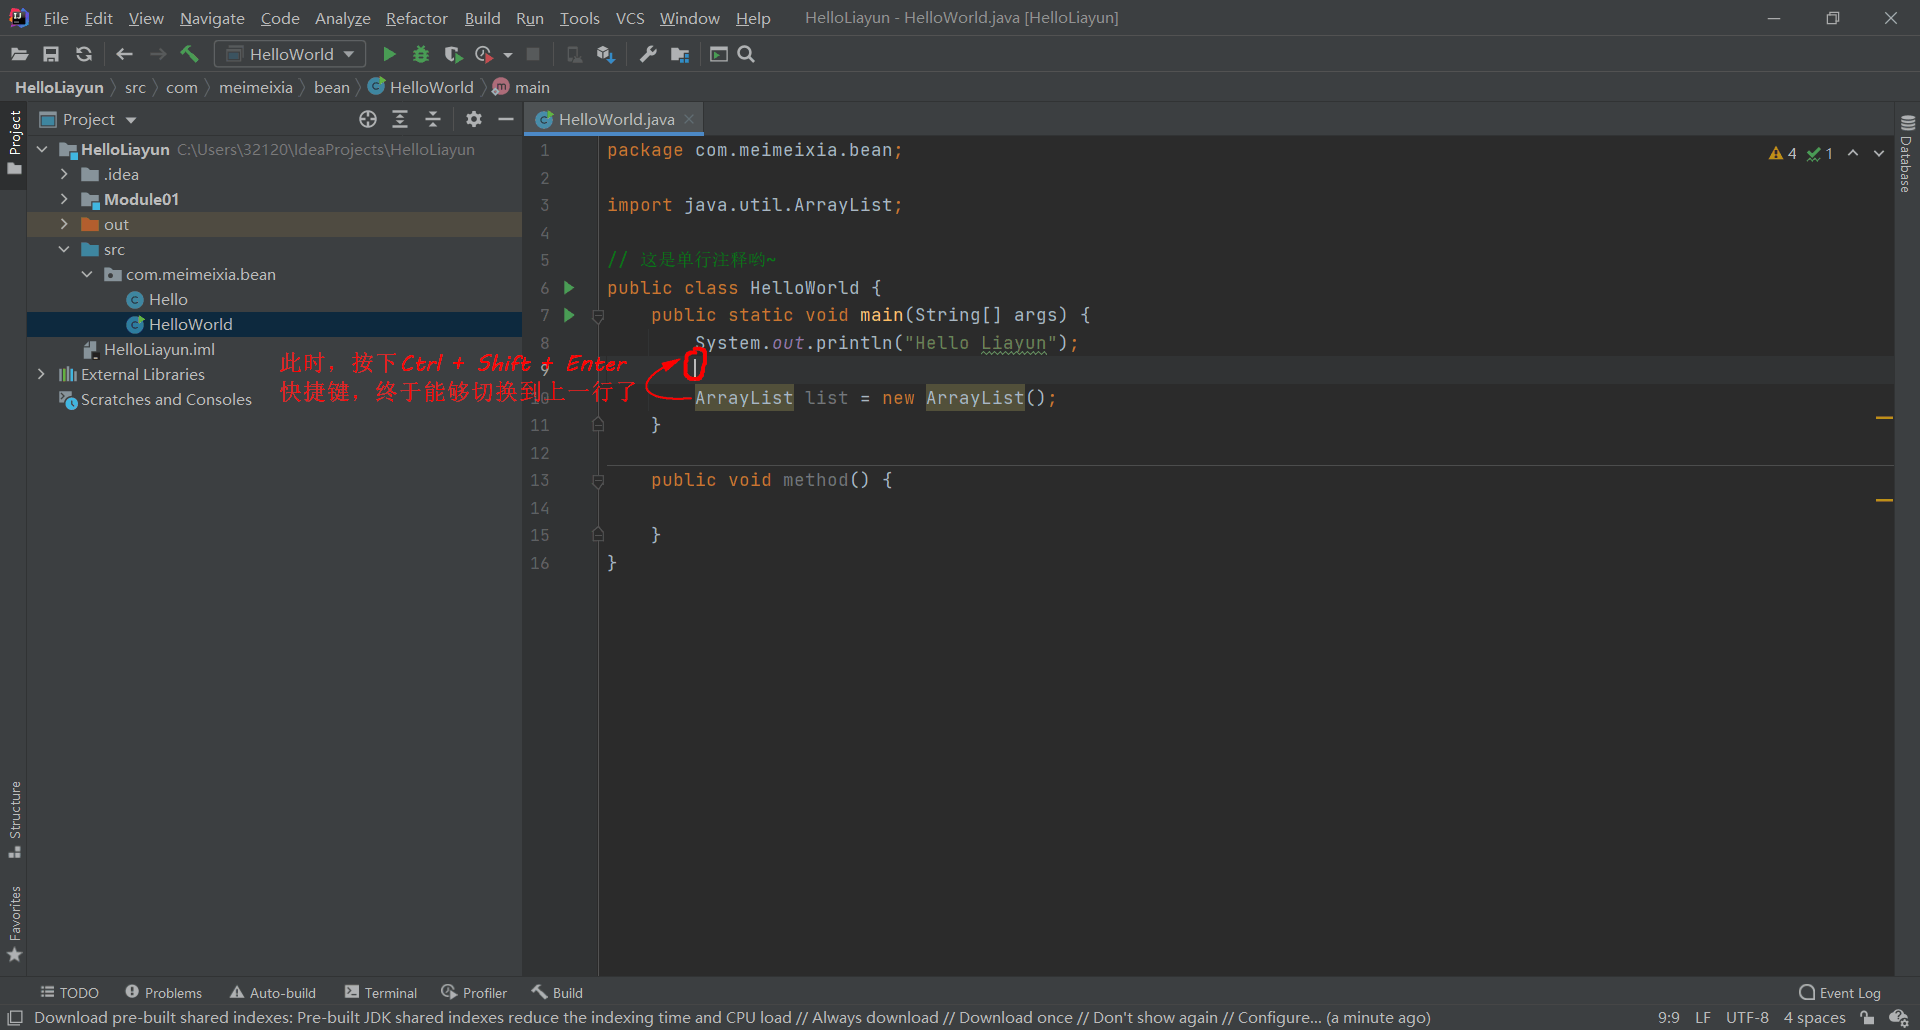Toggle tool window bars corner icon
The width and height of the screenshot is (1920, 1030).
[x=15, y=1018]
